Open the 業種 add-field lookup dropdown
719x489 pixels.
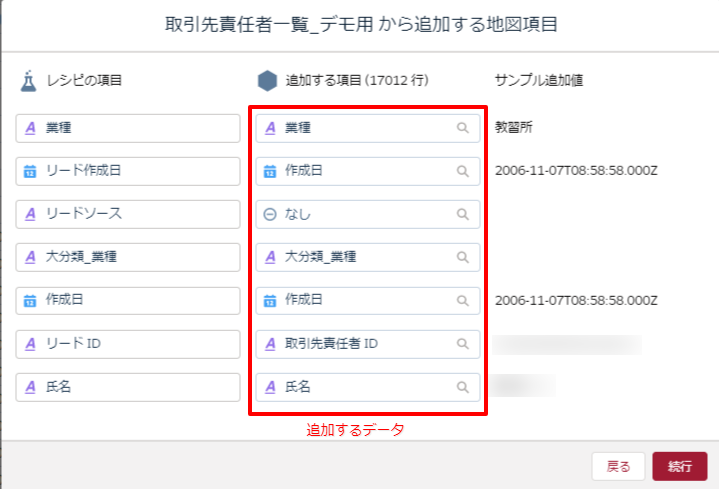(360, 128)
